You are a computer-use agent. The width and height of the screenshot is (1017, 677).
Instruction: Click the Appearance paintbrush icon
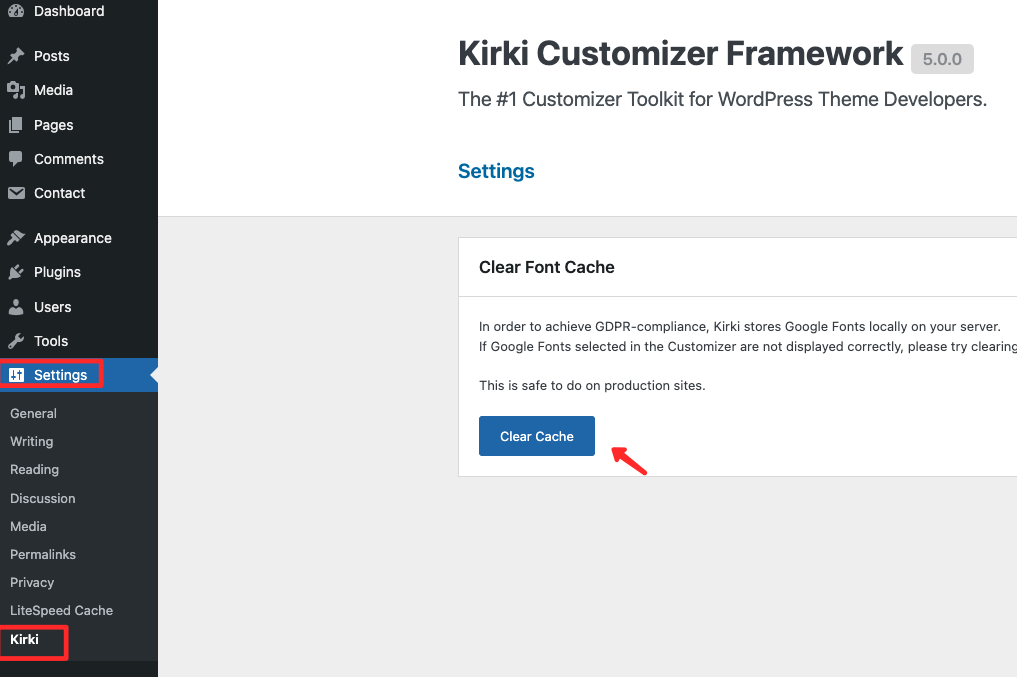pos(16,238)
